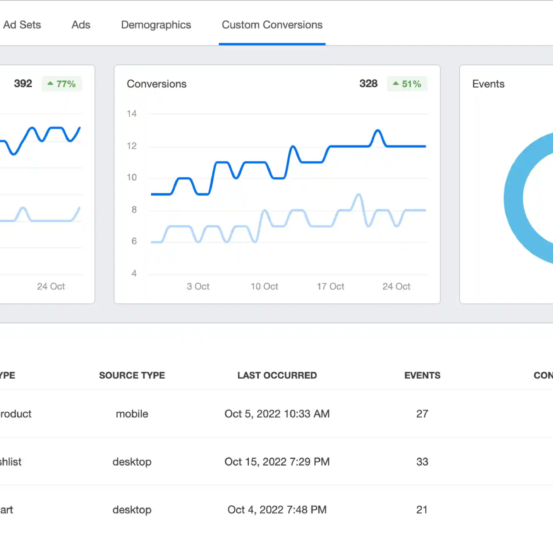The image size is (553, 533).
Task: Click the mobile source type cell
Action: pyautogui.click(x=132, y=414)
